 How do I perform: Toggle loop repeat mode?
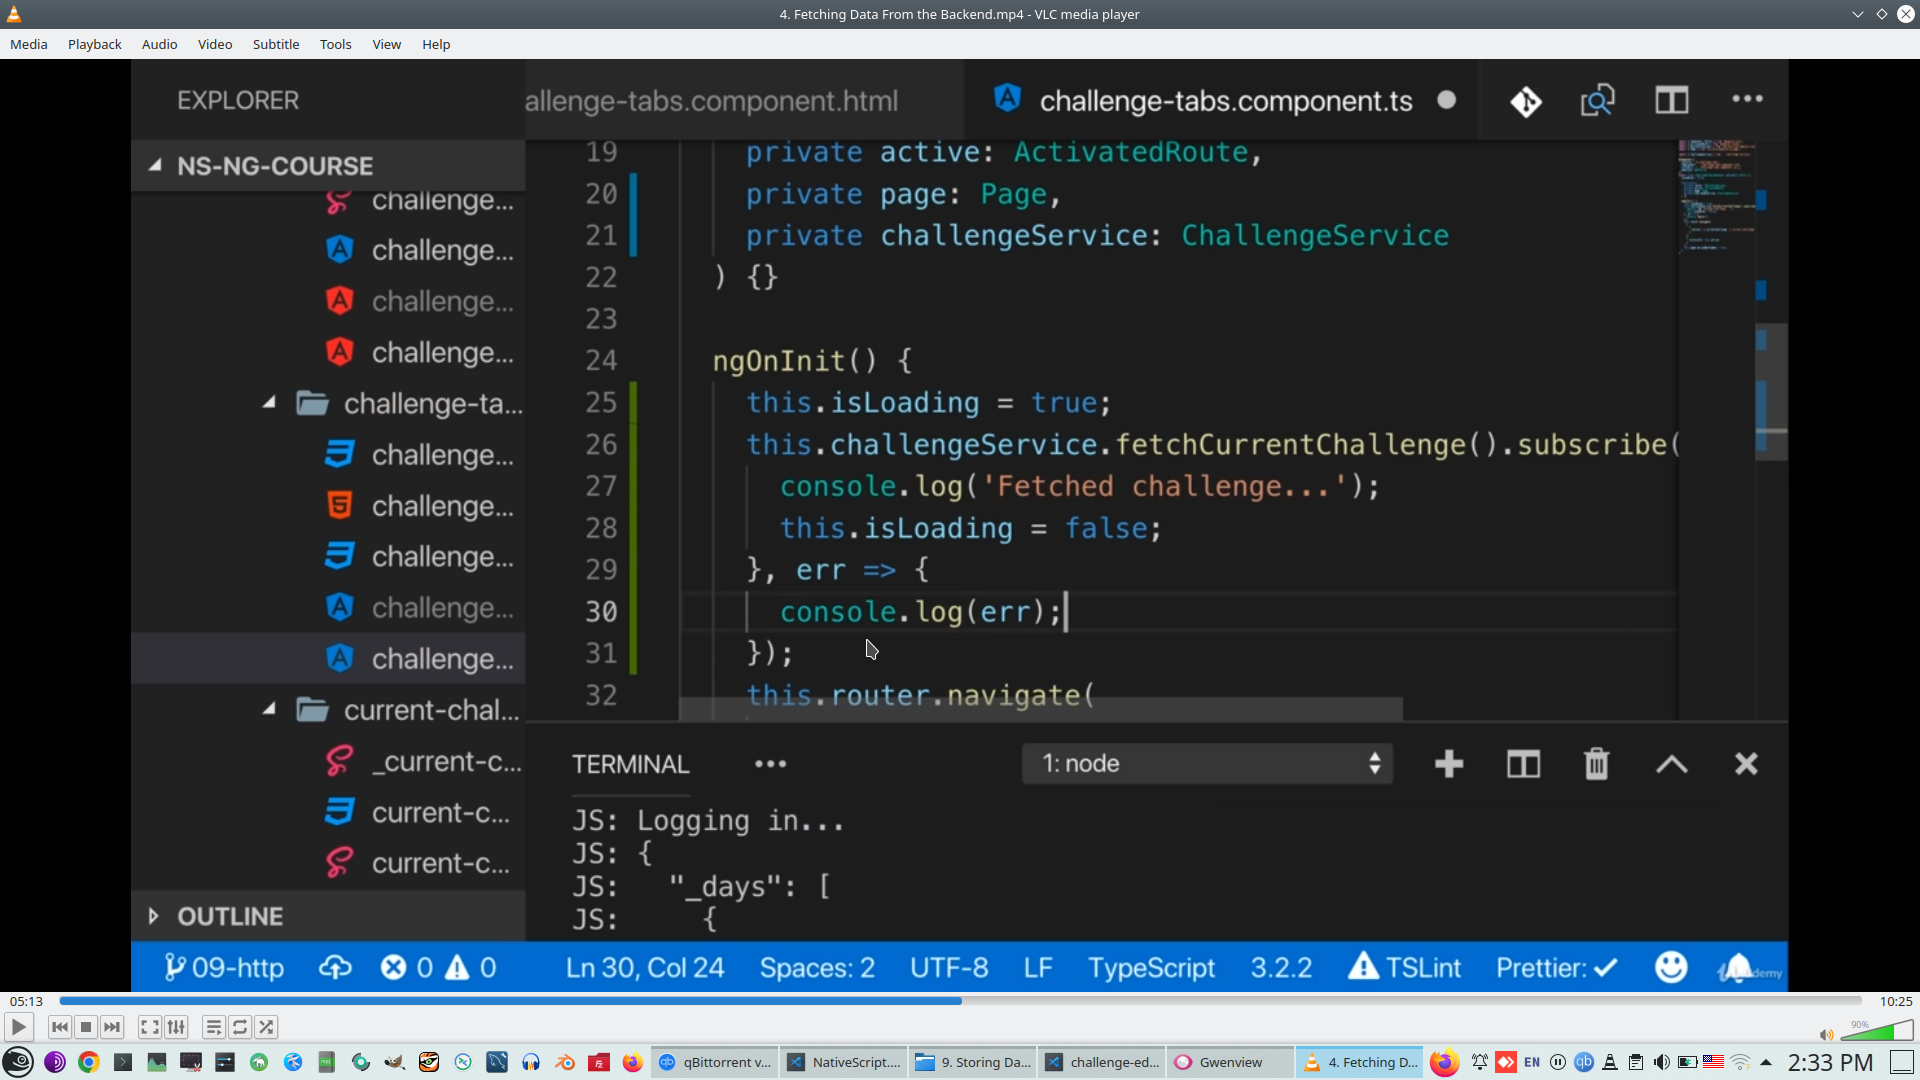click(240, 1027)
